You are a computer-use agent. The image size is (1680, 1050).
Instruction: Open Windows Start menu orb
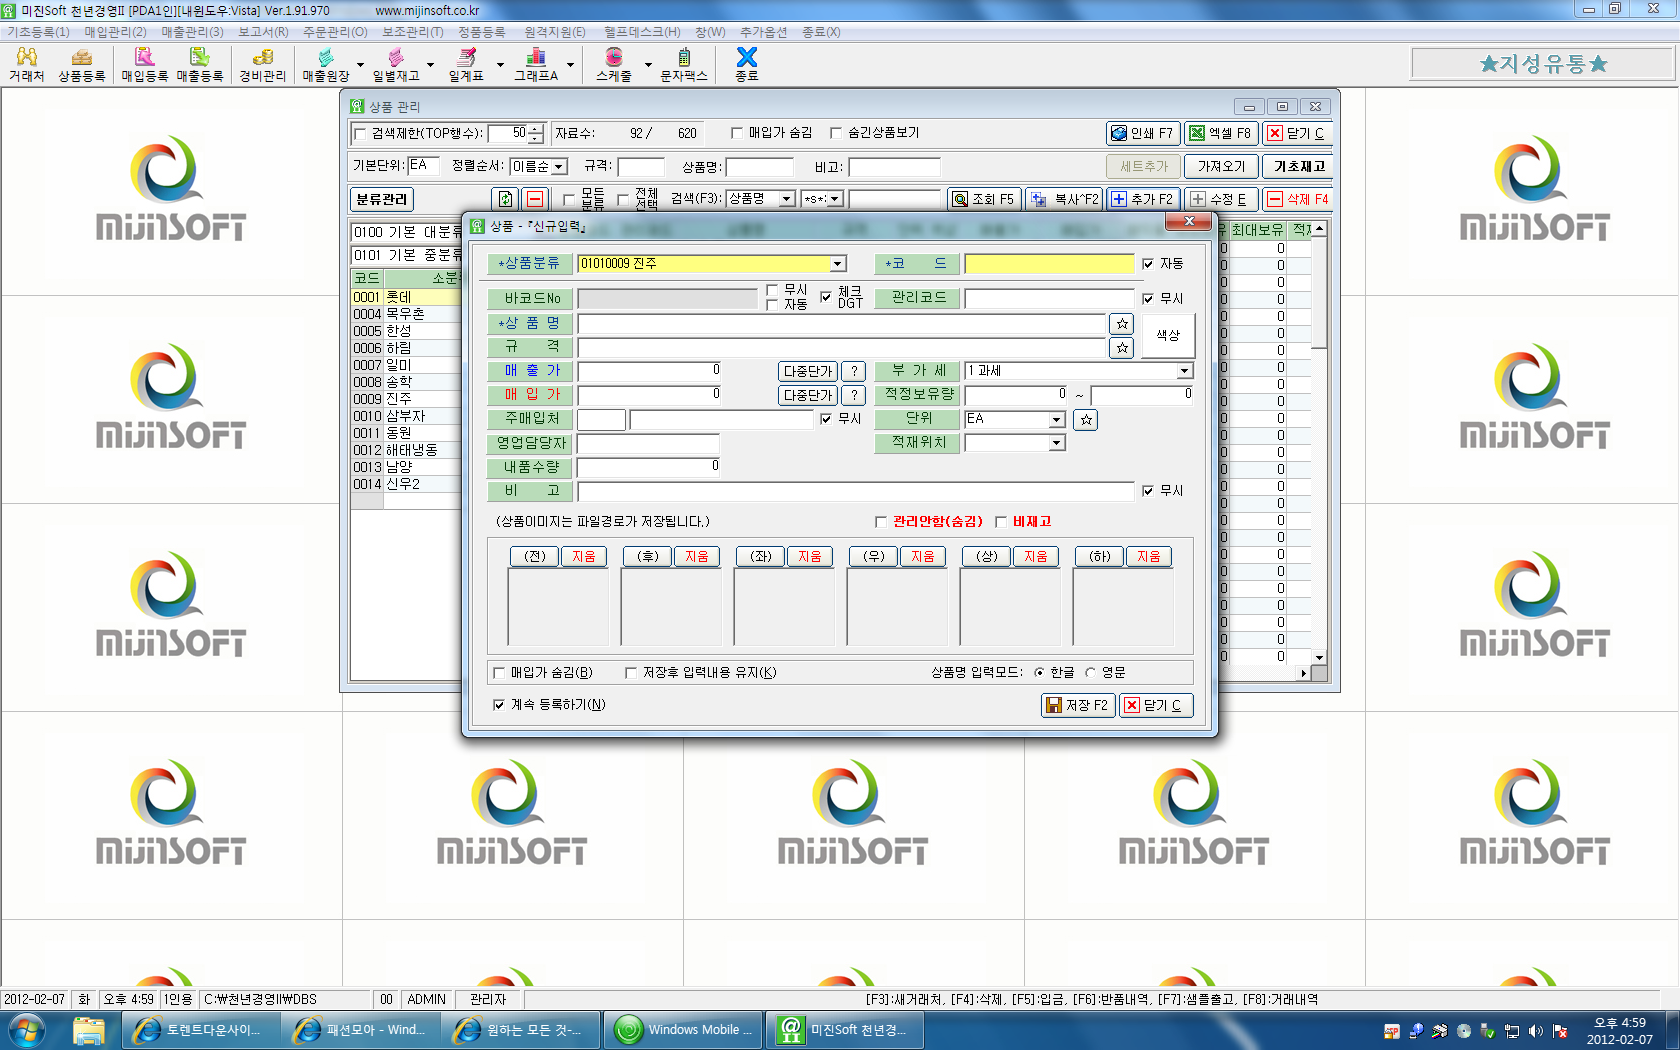click(x=27, y=1029)
